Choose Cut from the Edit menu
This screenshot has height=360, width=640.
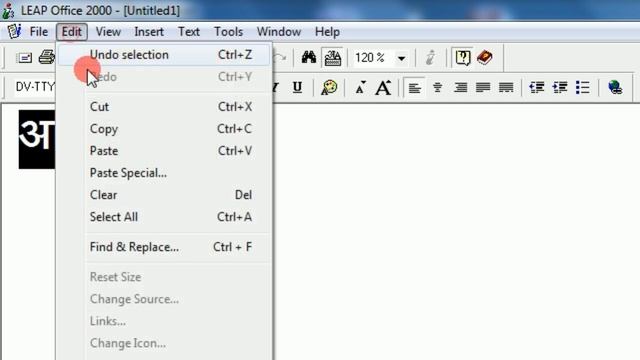tap(164, 107)
